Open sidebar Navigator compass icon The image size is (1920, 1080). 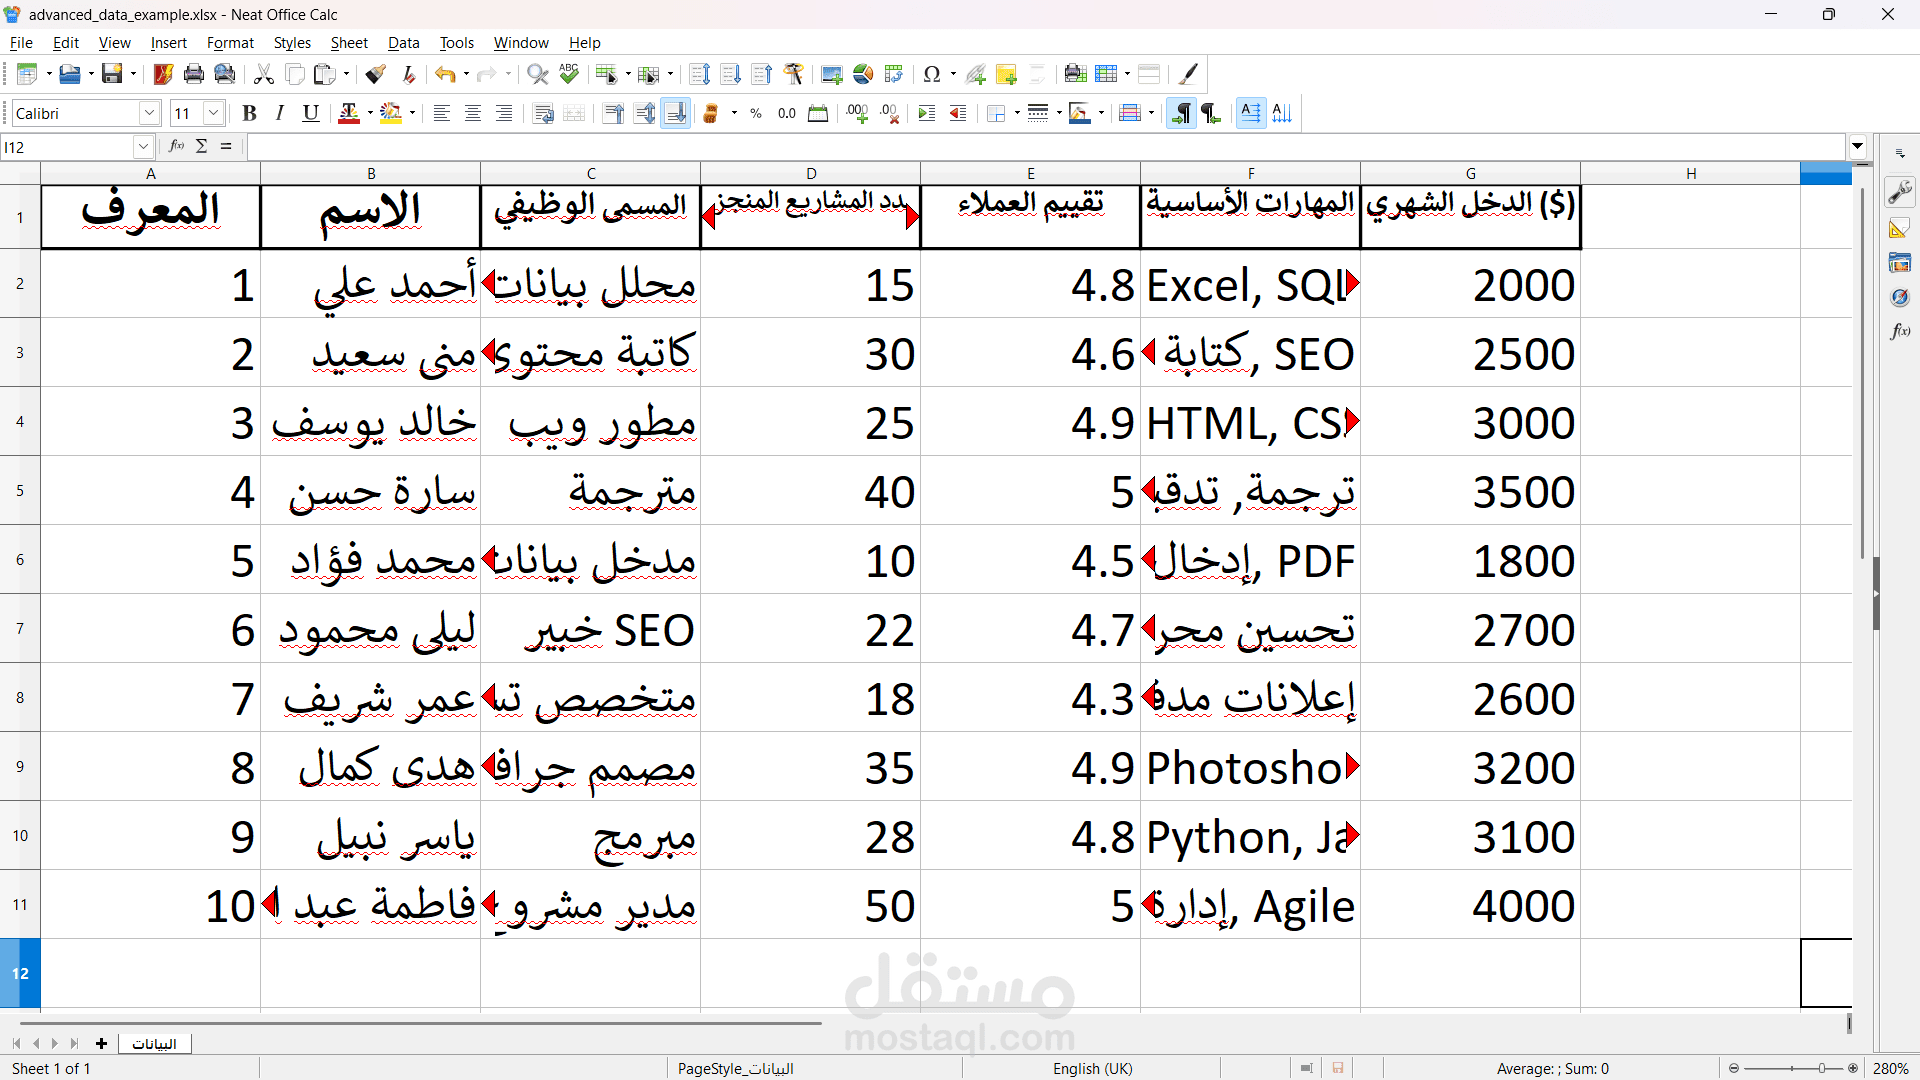1900,297
